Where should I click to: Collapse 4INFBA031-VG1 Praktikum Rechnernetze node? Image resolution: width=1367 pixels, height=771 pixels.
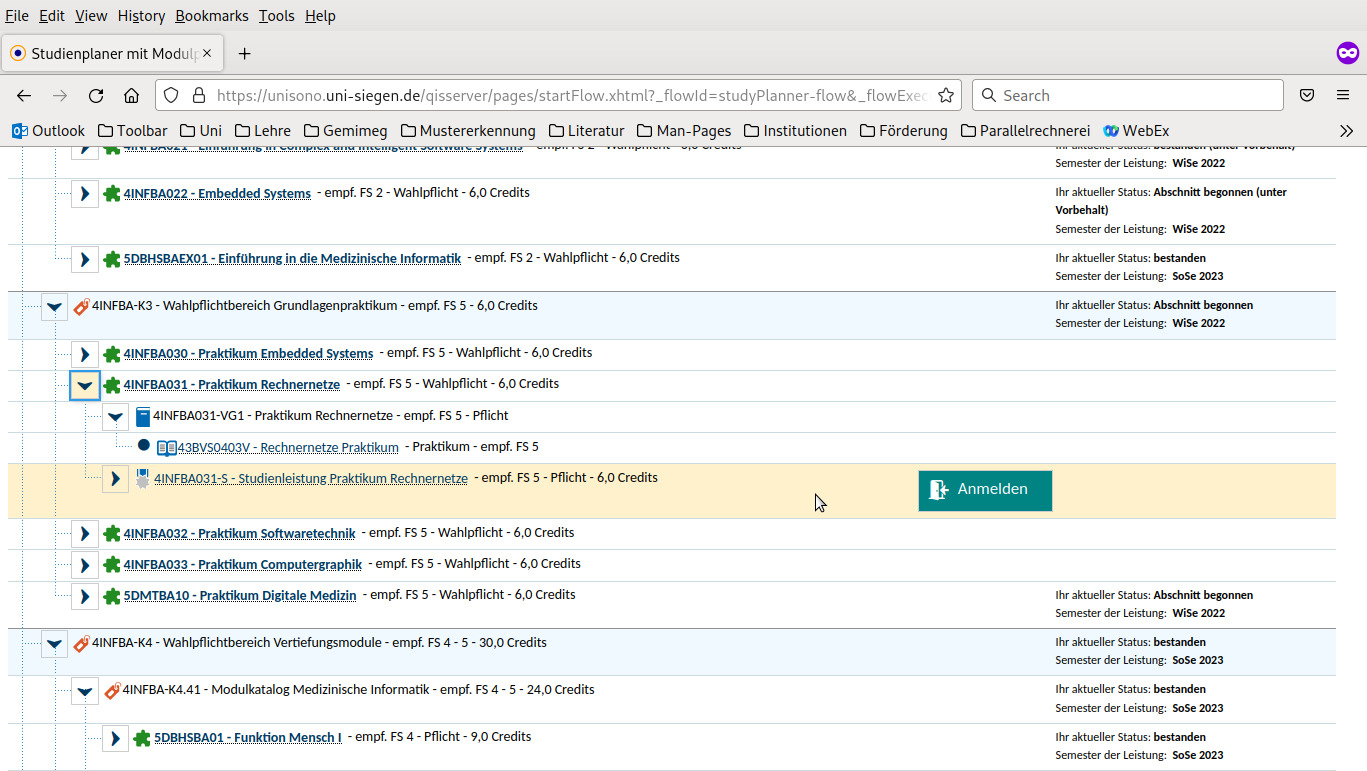(x=115, y=416)
